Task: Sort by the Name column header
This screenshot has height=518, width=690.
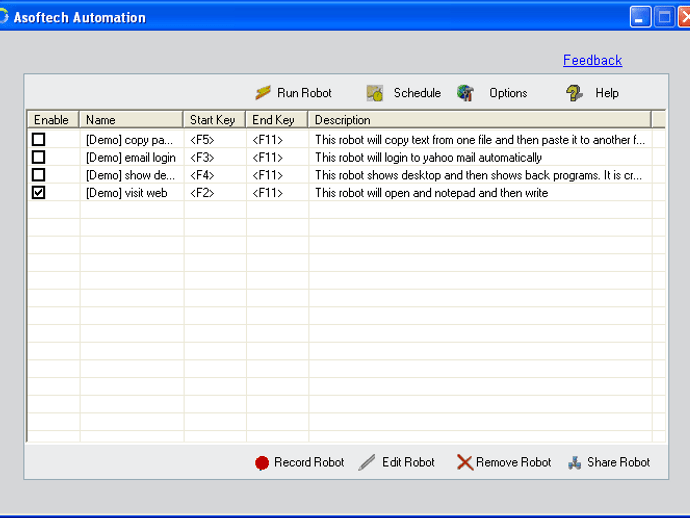Action: pos(131,120)
